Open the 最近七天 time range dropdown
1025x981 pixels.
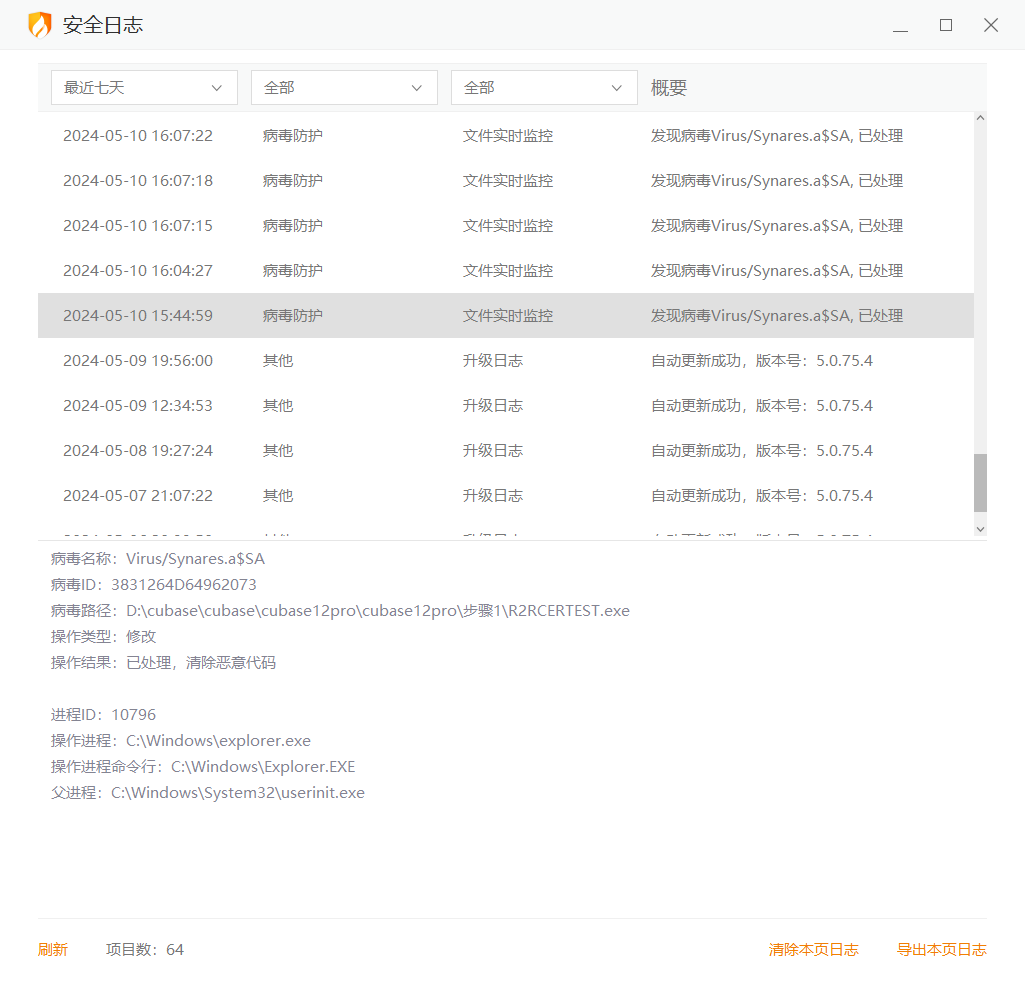pos(144,88)
